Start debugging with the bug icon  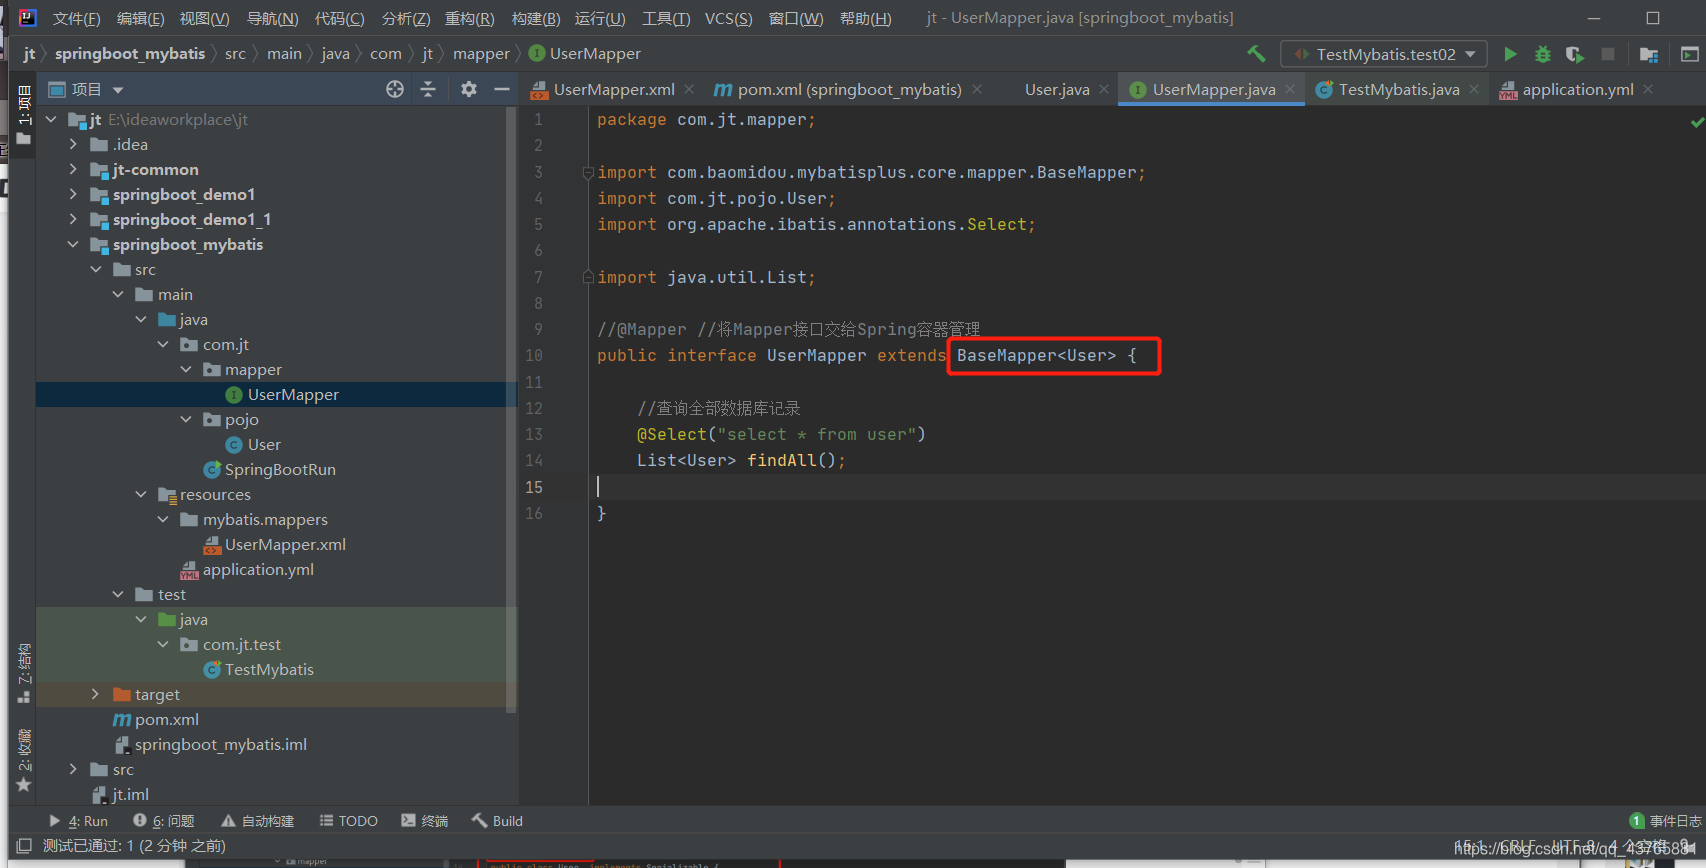1543,54
